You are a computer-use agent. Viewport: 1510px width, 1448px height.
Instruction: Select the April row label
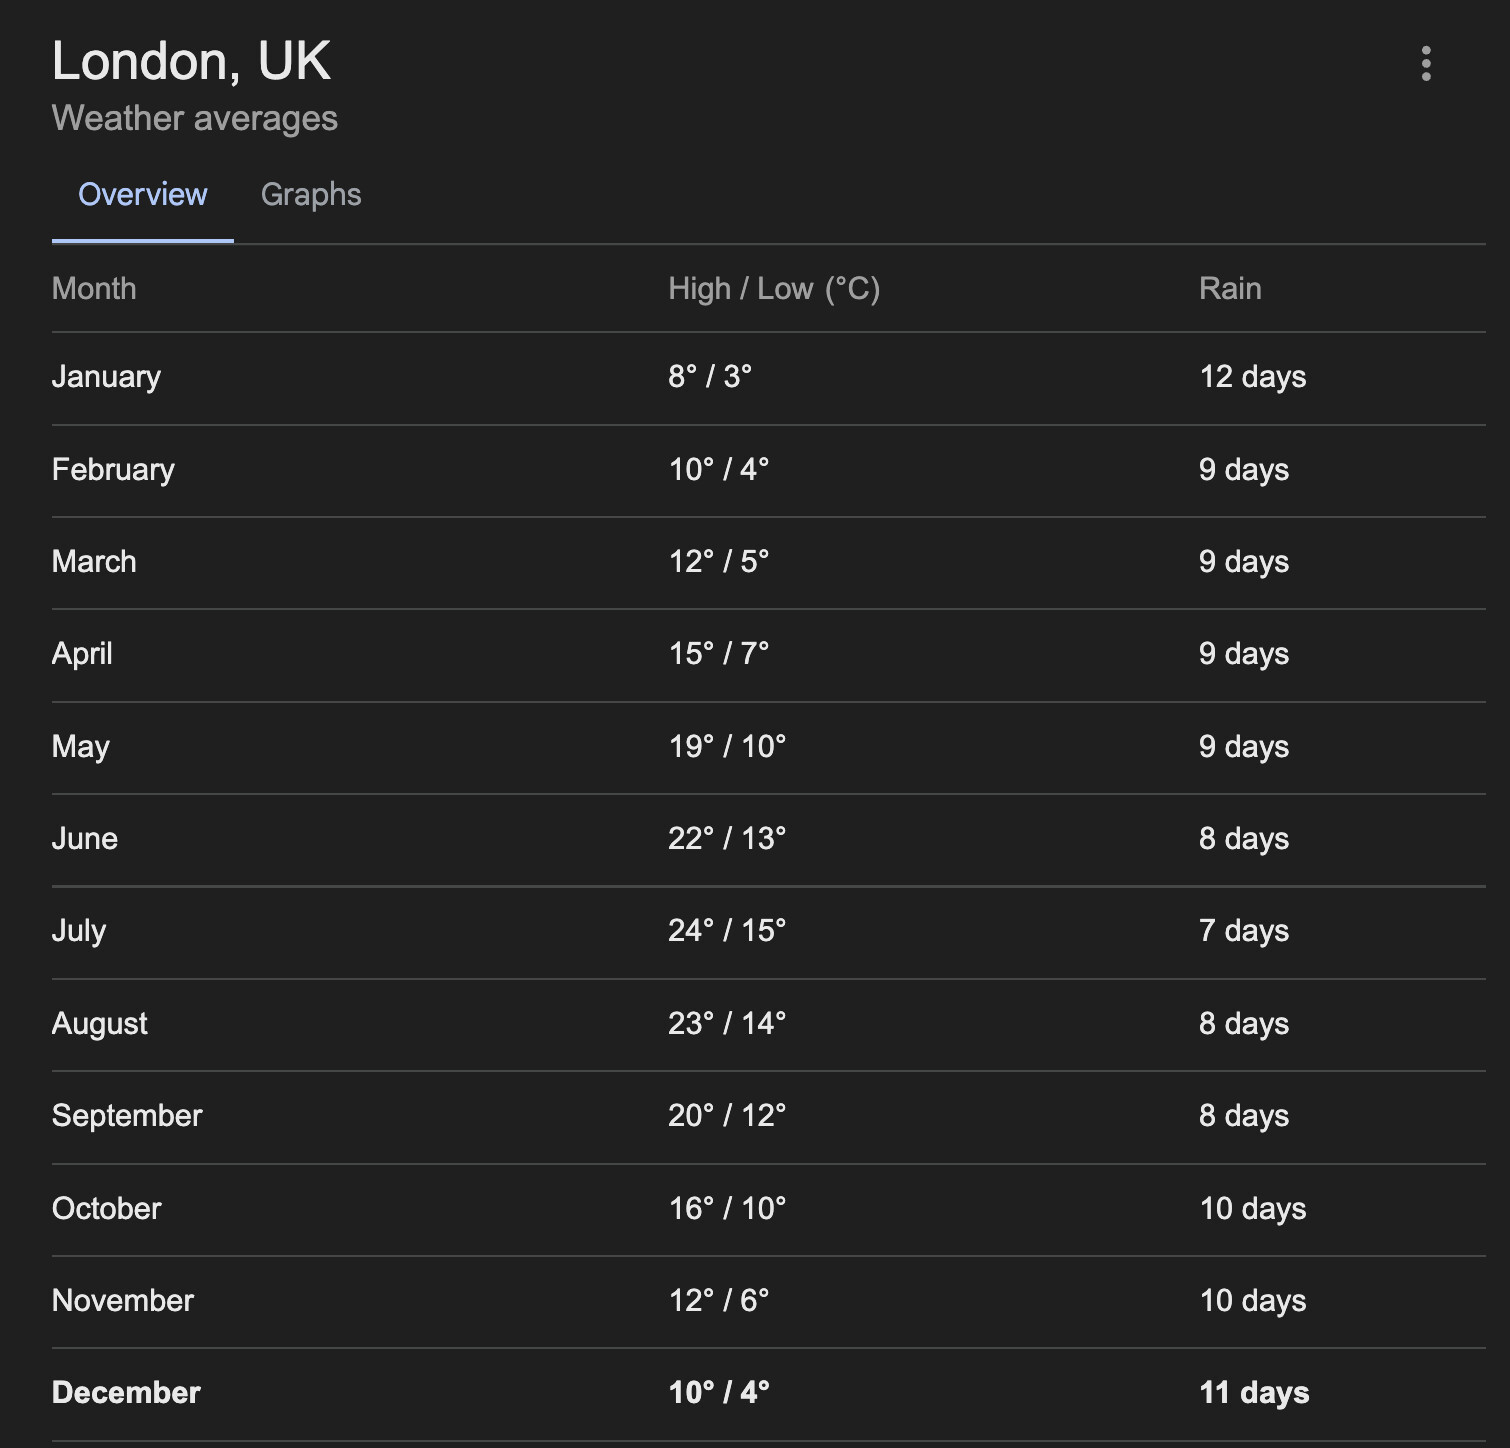pyautogui.click(x=82, y=654)
